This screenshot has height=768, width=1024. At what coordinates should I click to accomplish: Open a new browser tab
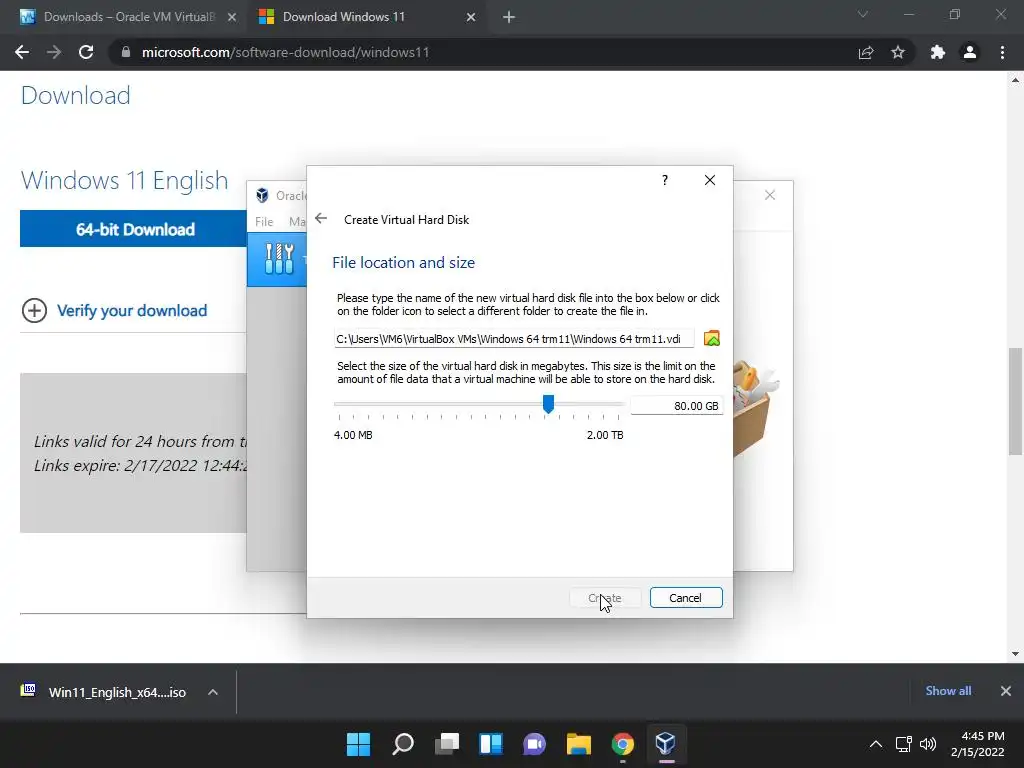click(509, 17)
